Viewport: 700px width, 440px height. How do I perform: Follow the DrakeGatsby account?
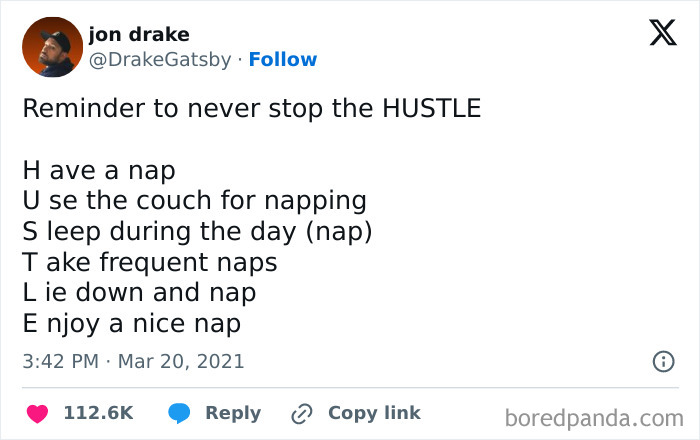(283, 59)
